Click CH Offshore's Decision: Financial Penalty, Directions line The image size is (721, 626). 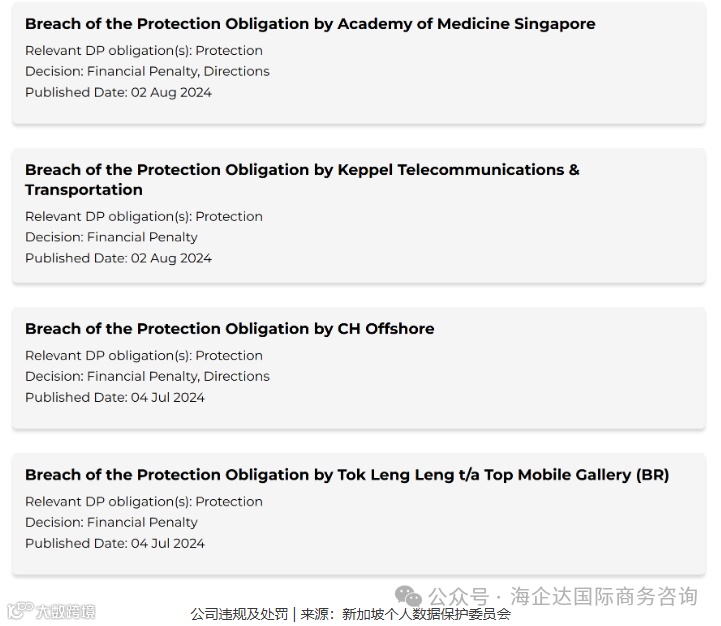(x=147, y=376)
